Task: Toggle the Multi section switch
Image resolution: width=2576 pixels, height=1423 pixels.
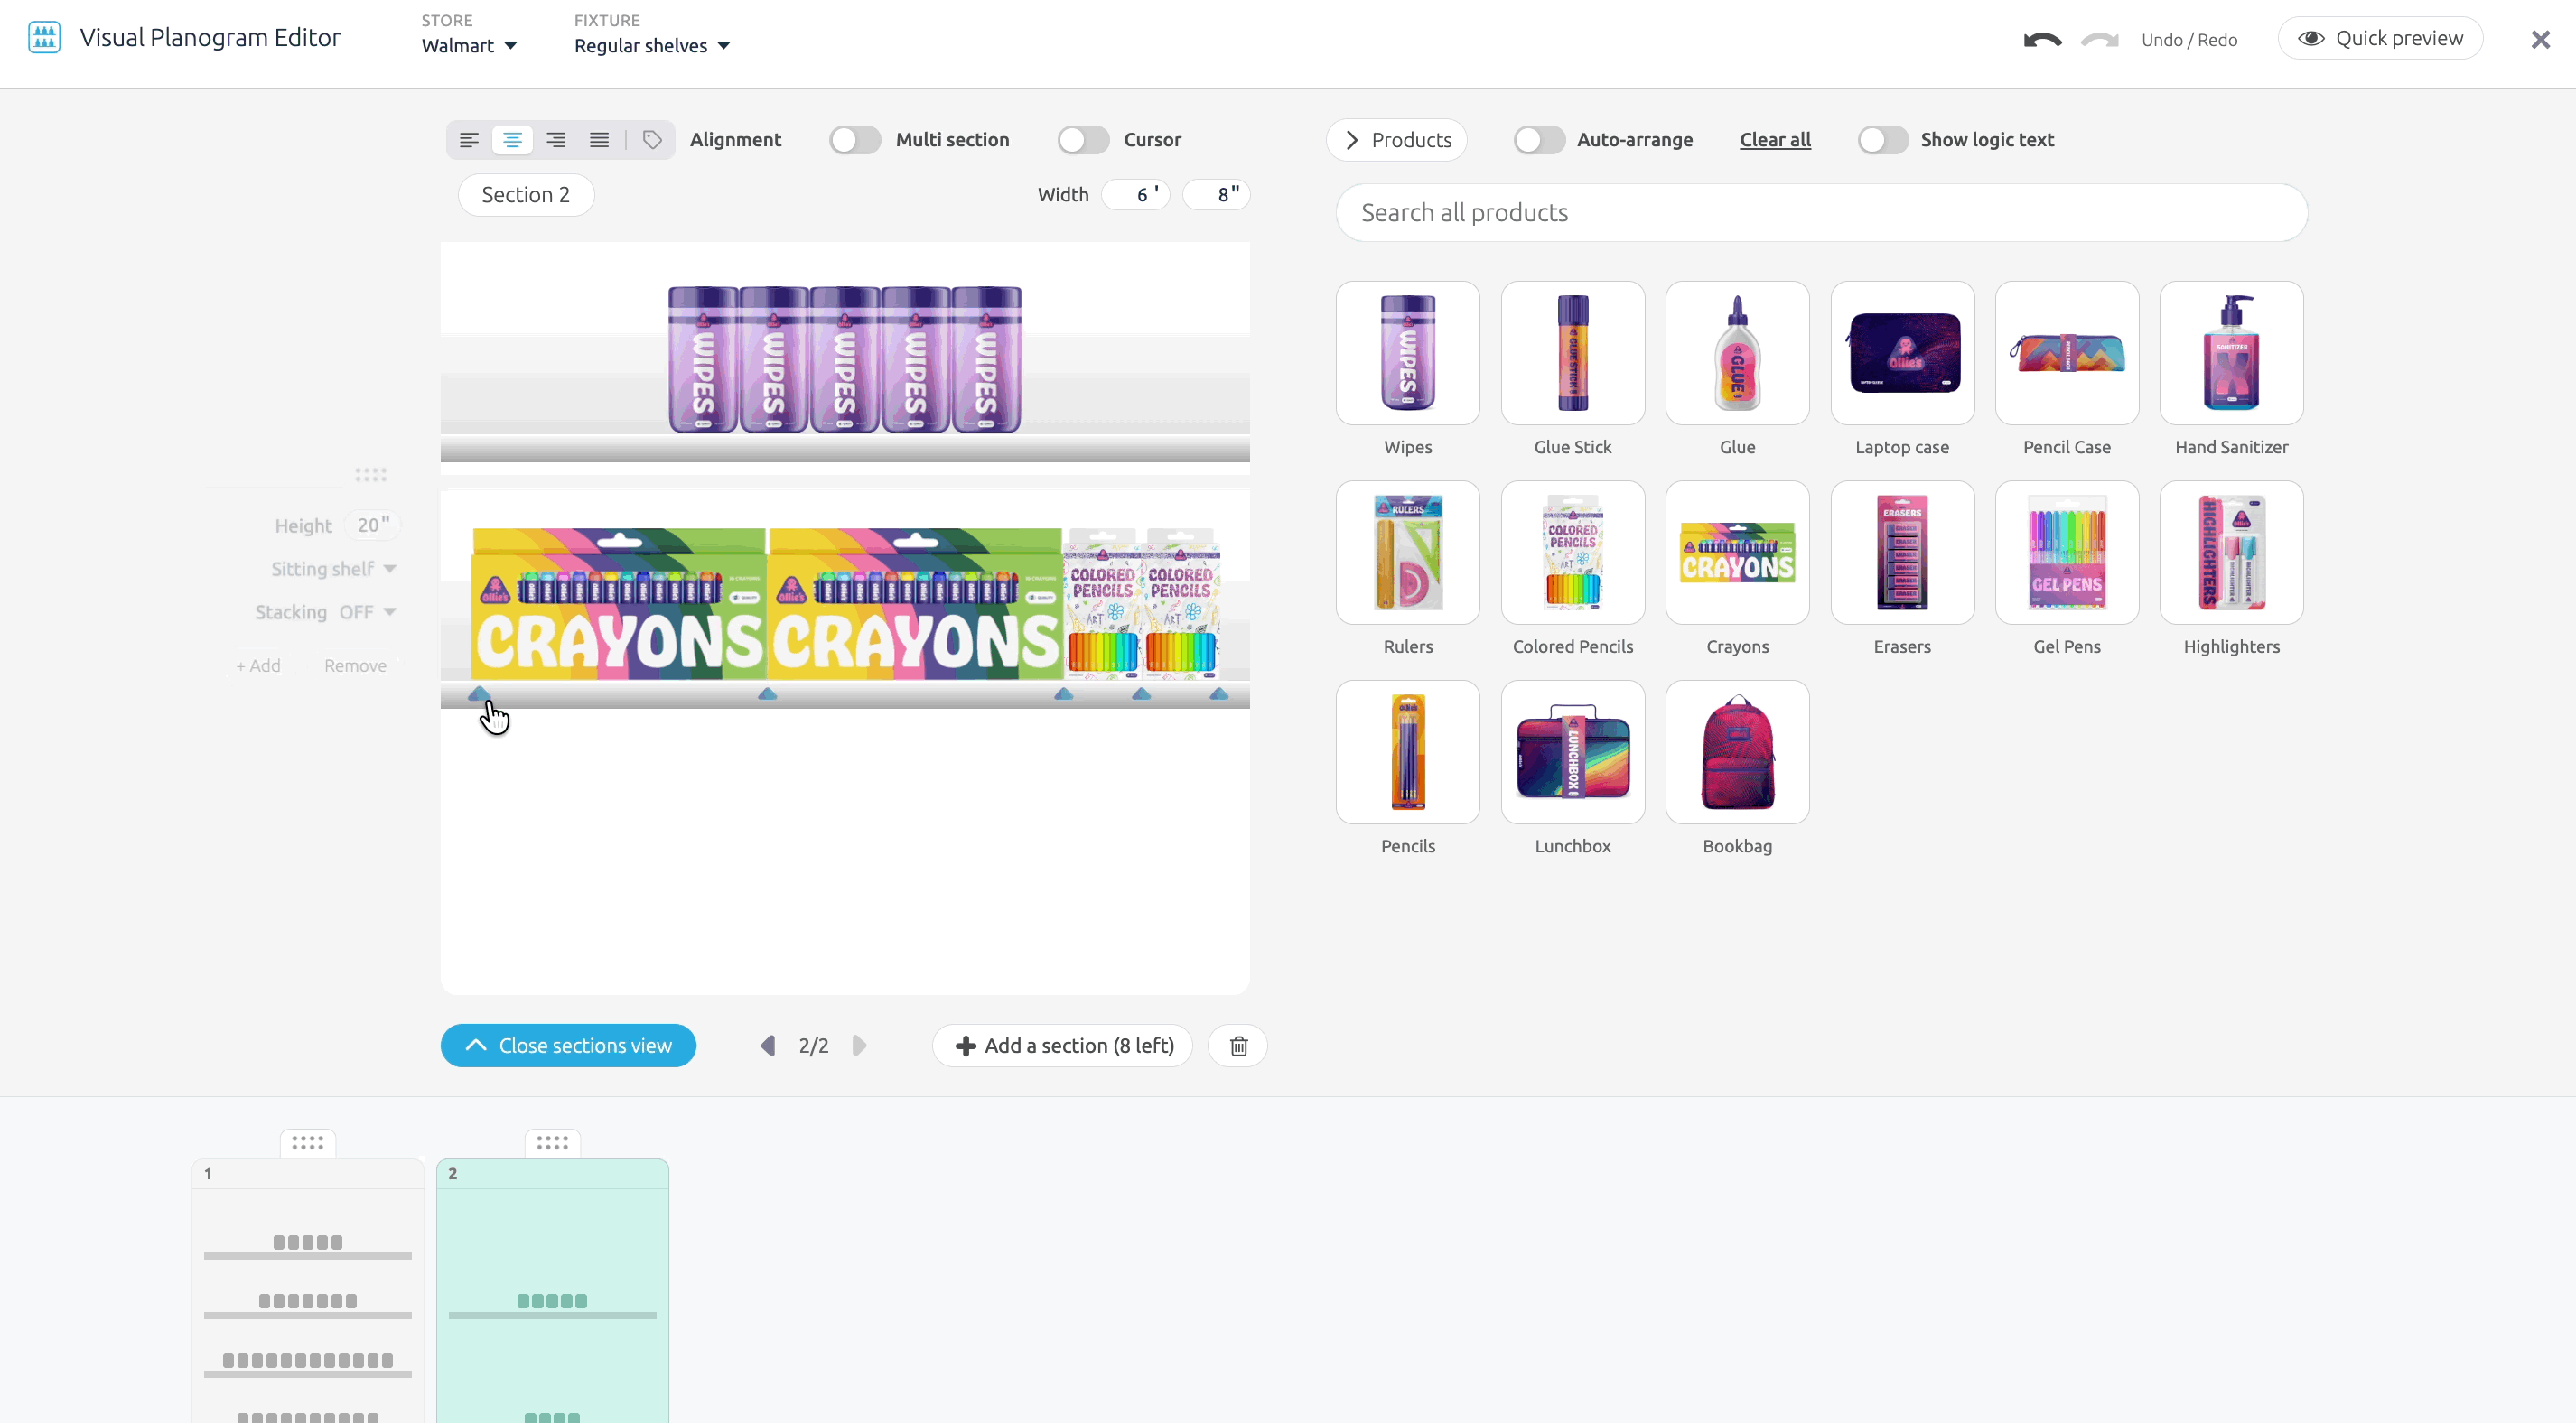Action: 855,140
